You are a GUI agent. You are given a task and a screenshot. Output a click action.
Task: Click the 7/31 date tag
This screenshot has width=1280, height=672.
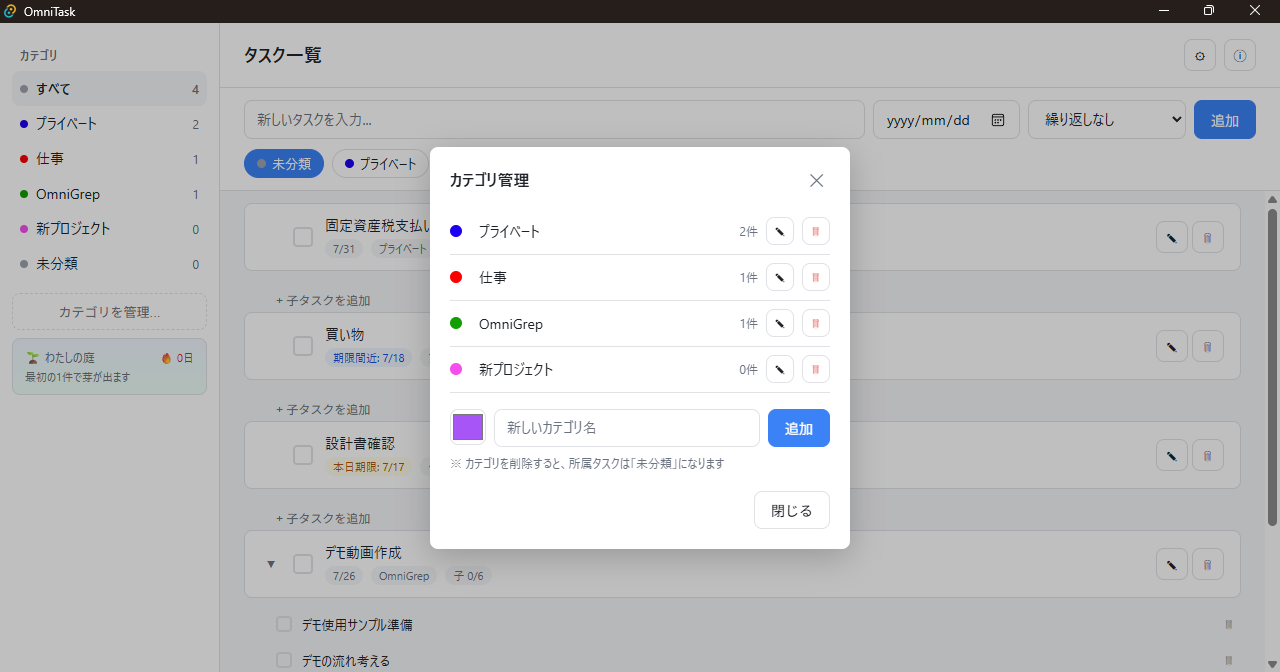pos(344,248)
